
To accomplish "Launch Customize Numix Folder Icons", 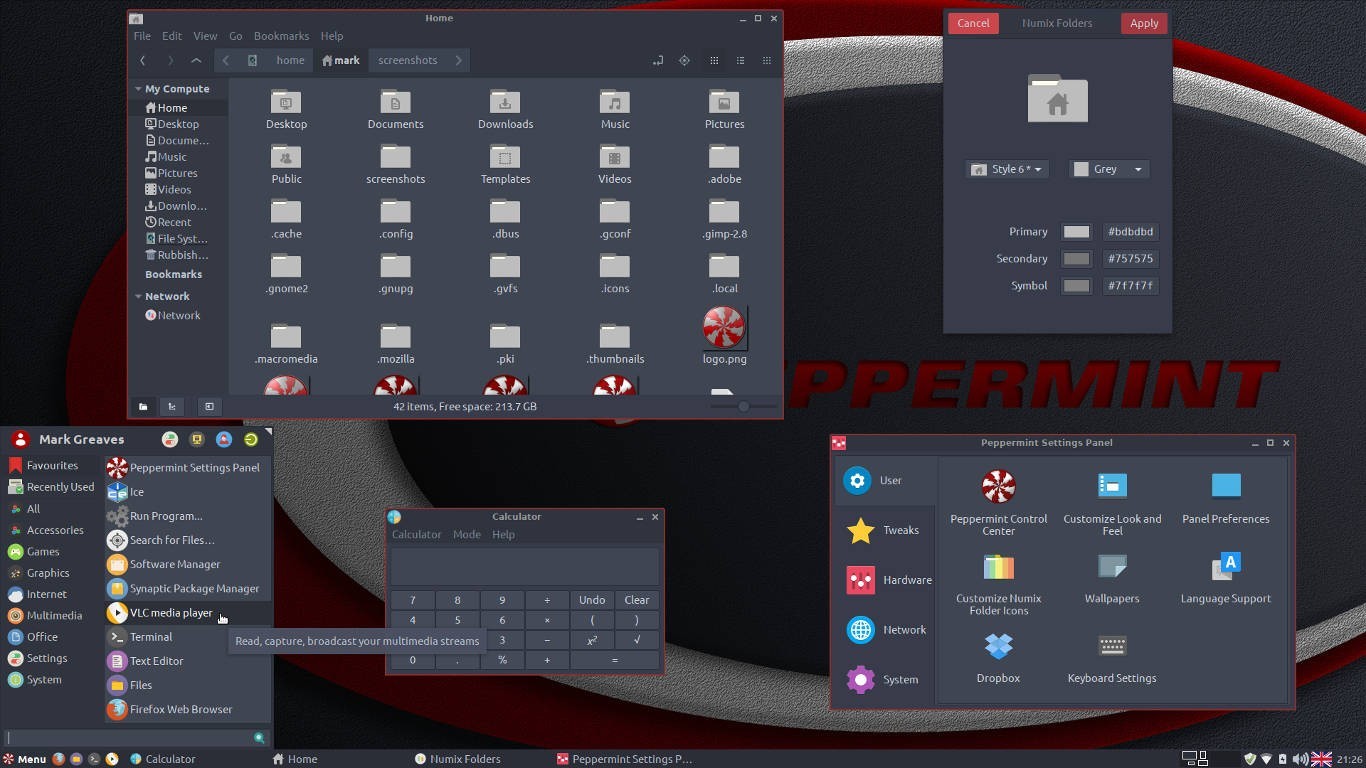I will [998, 582].
